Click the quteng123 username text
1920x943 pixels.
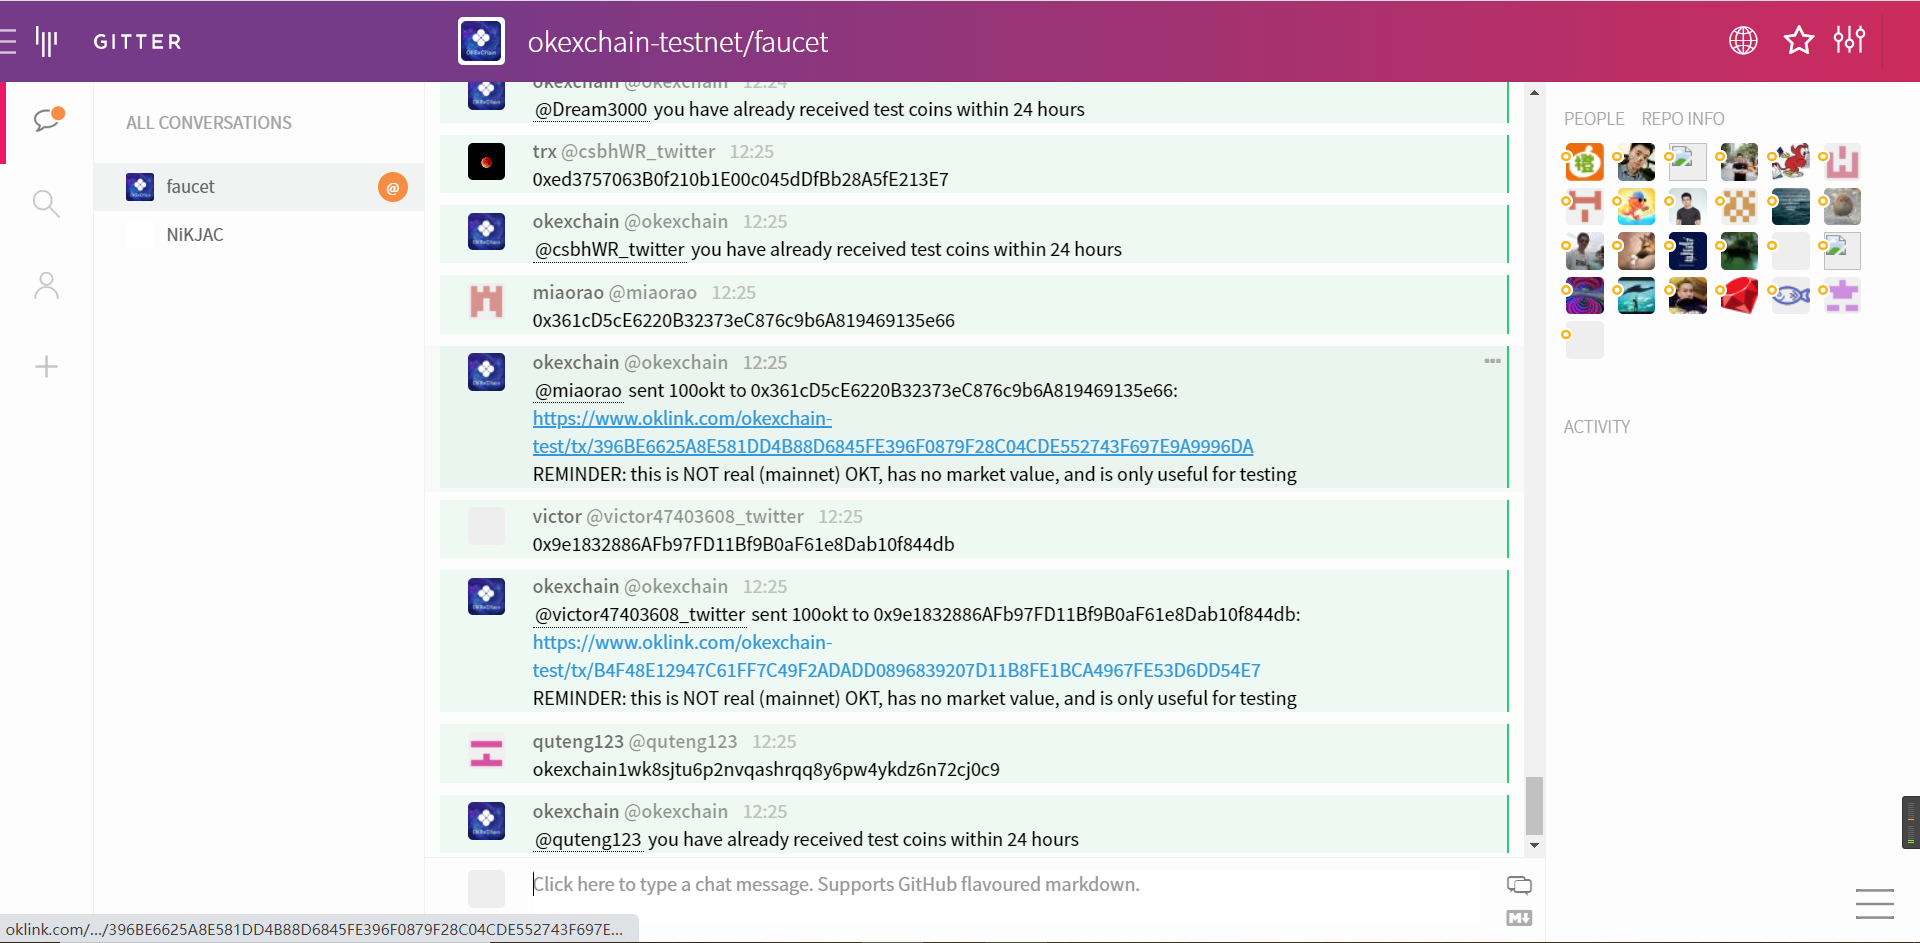[x=578, y=741]
